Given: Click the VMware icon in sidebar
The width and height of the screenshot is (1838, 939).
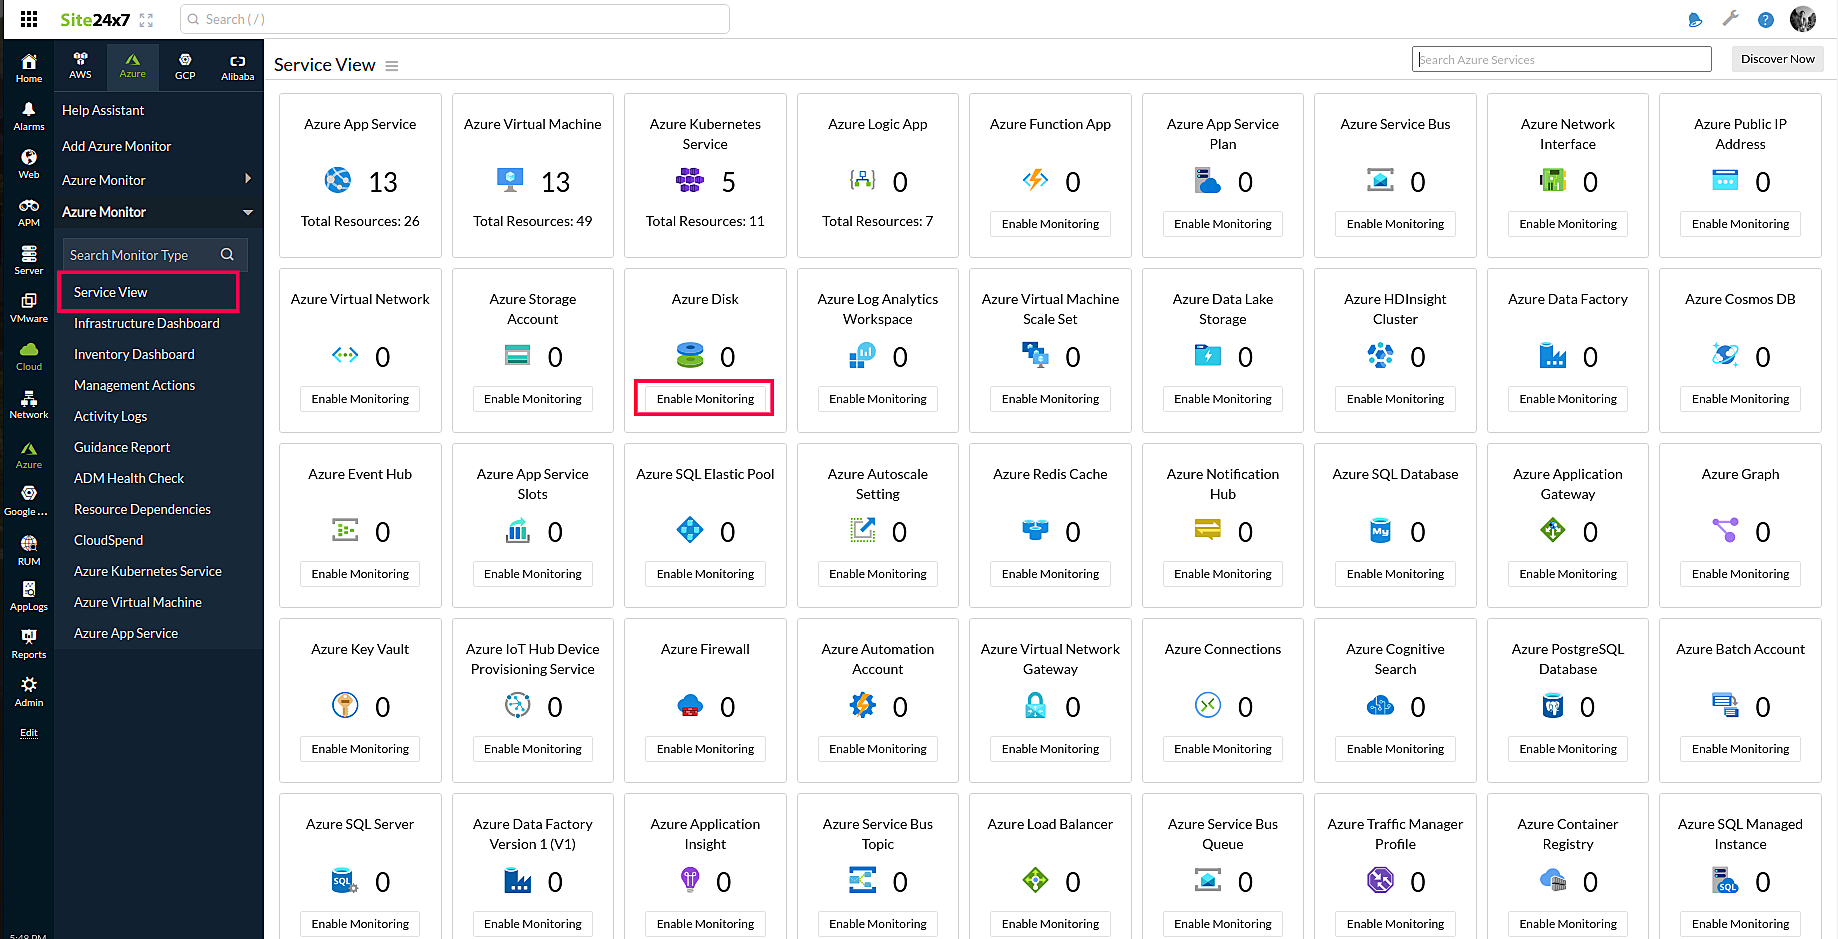Looking at the screenshot, I should coord(28,307).
